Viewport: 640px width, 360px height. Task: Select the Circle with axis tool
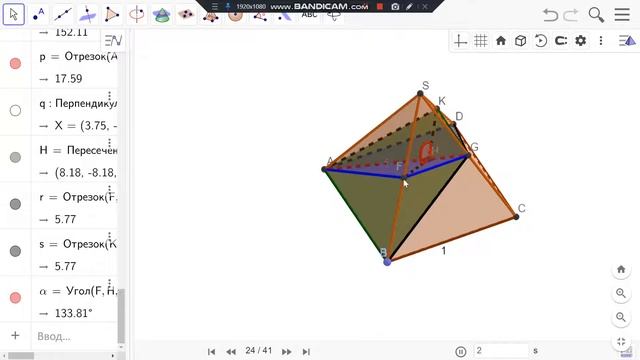(x=136, y=15)
